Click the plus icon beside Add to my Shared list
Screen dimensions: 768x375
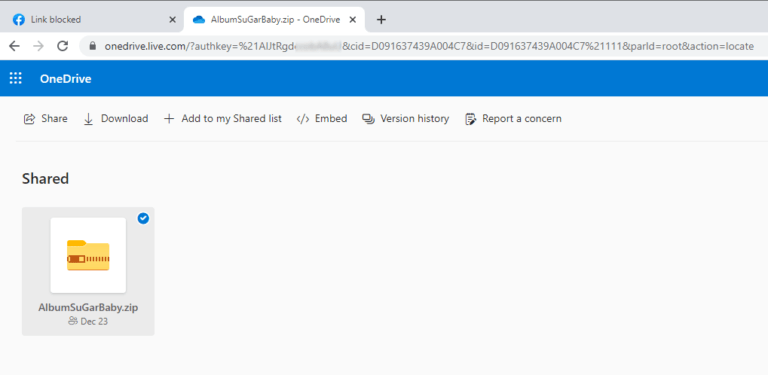tap(169, 119)
